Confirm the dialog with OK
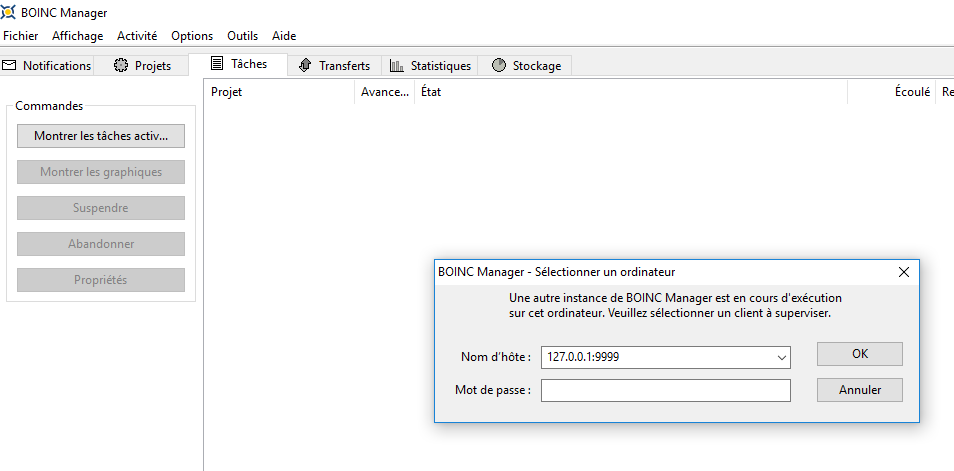 [860, 354]
